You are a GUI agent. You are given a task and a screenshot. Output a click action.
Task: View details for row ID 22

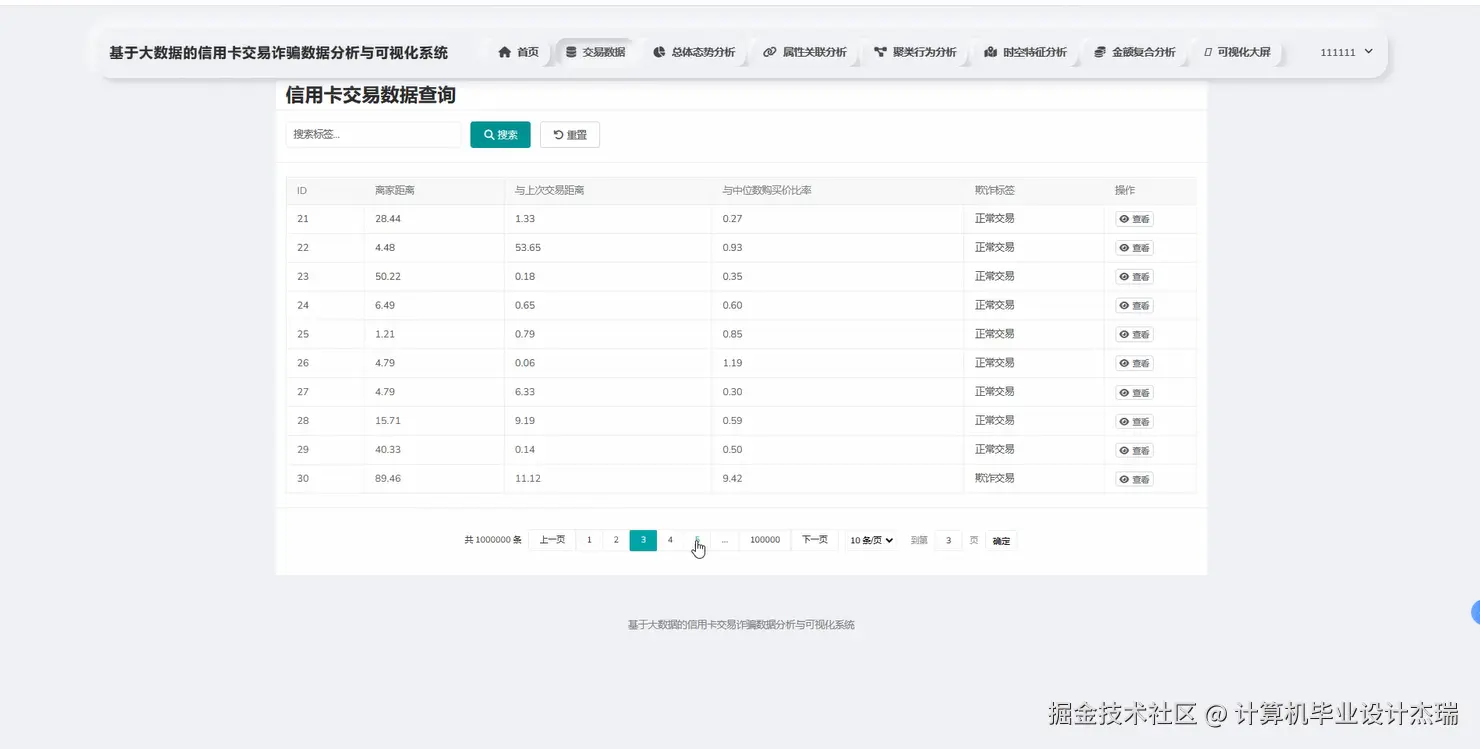pyautogui.click(x=1134, y=248)
